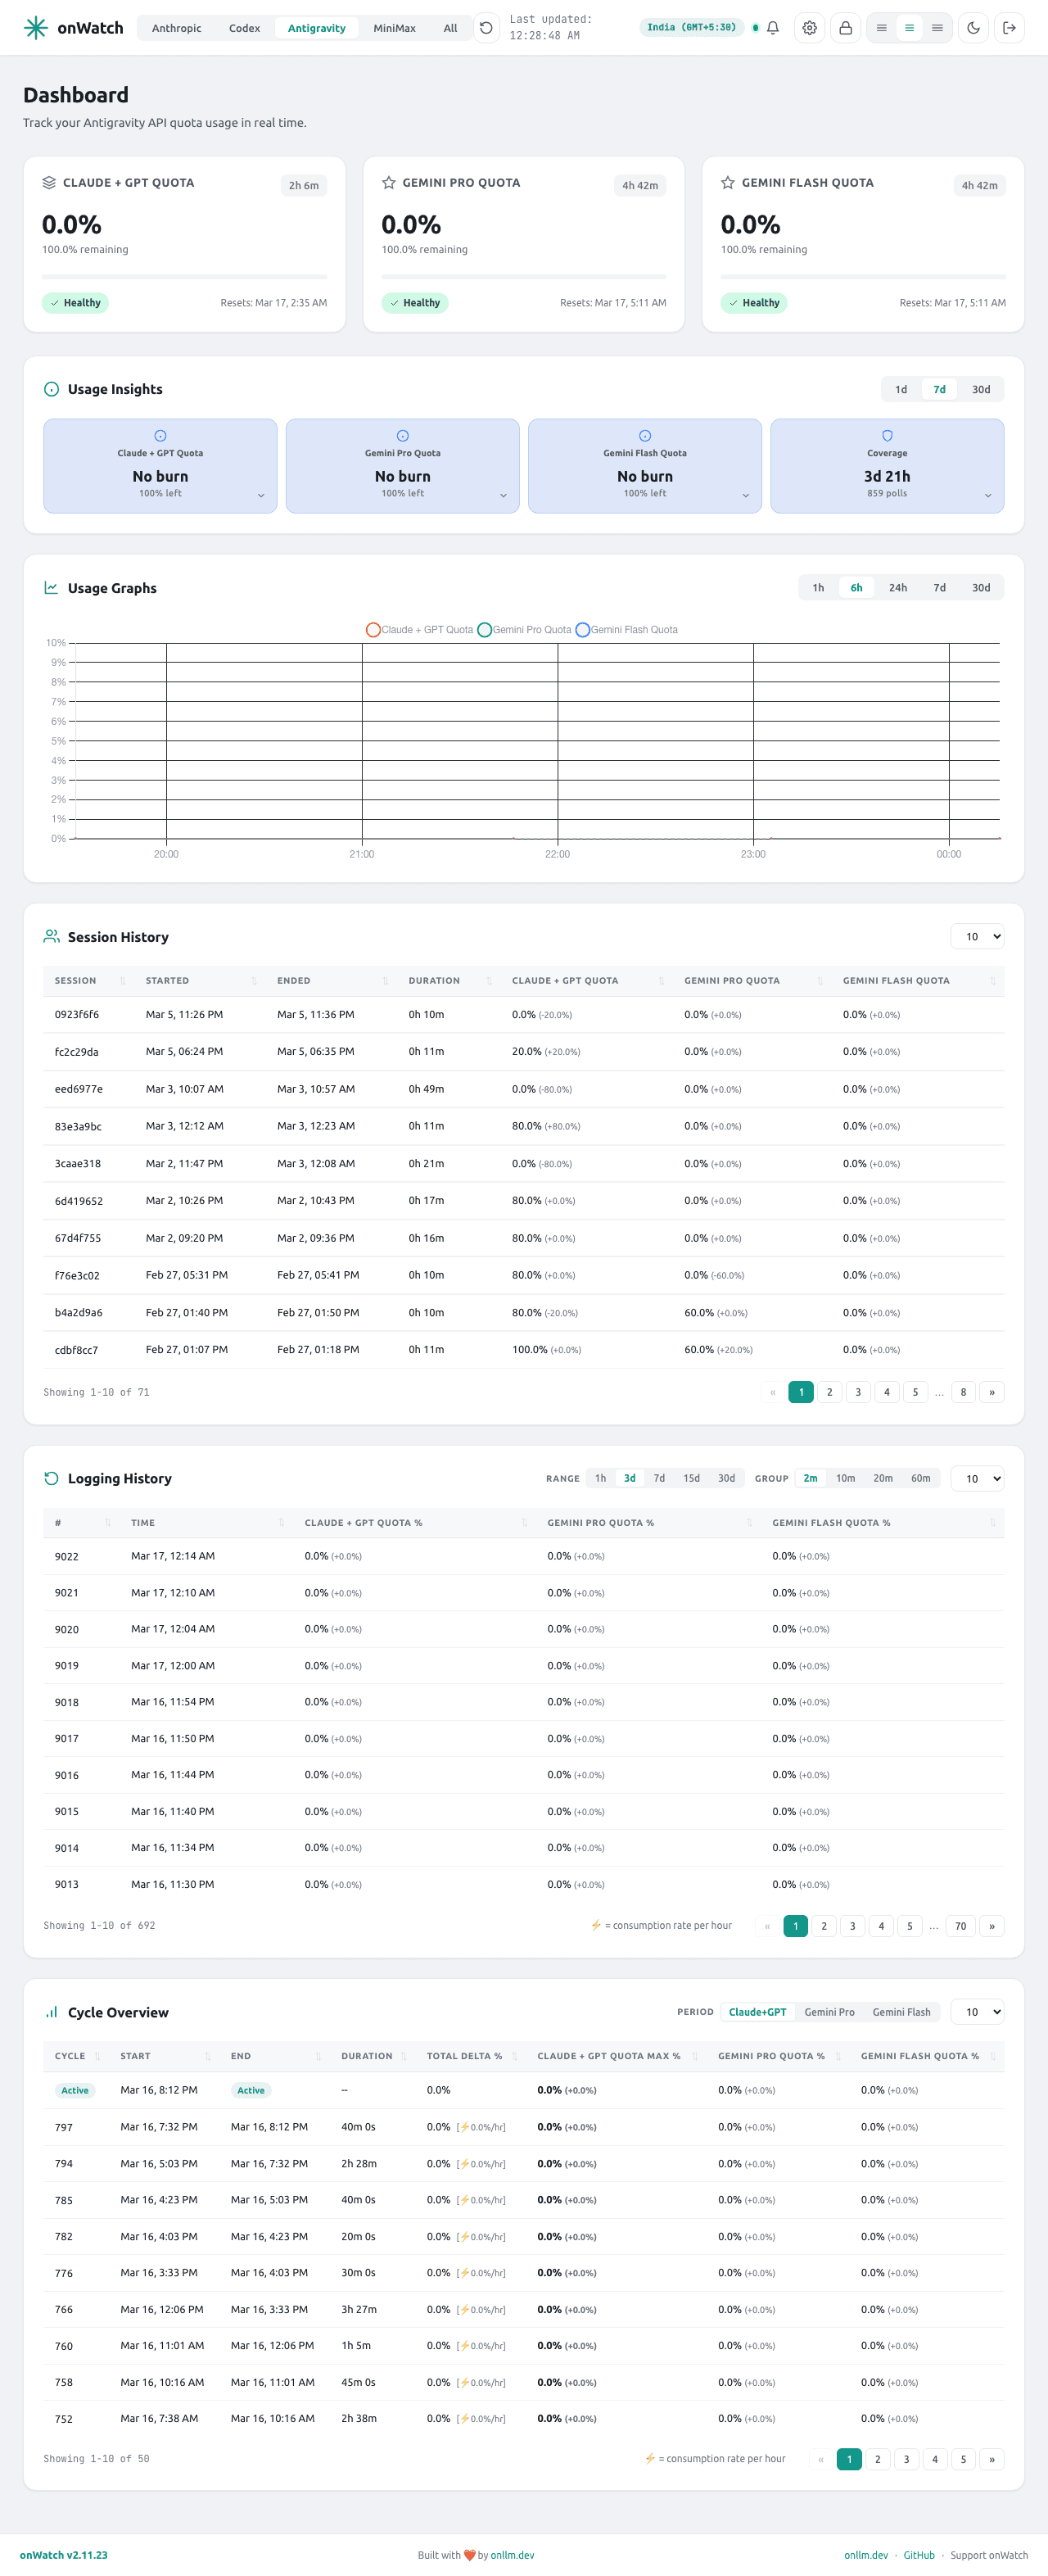Click the Gemini Pro Quota star icon
1048x2576 pixels.
pyautogui.click(x=389, y=183)
